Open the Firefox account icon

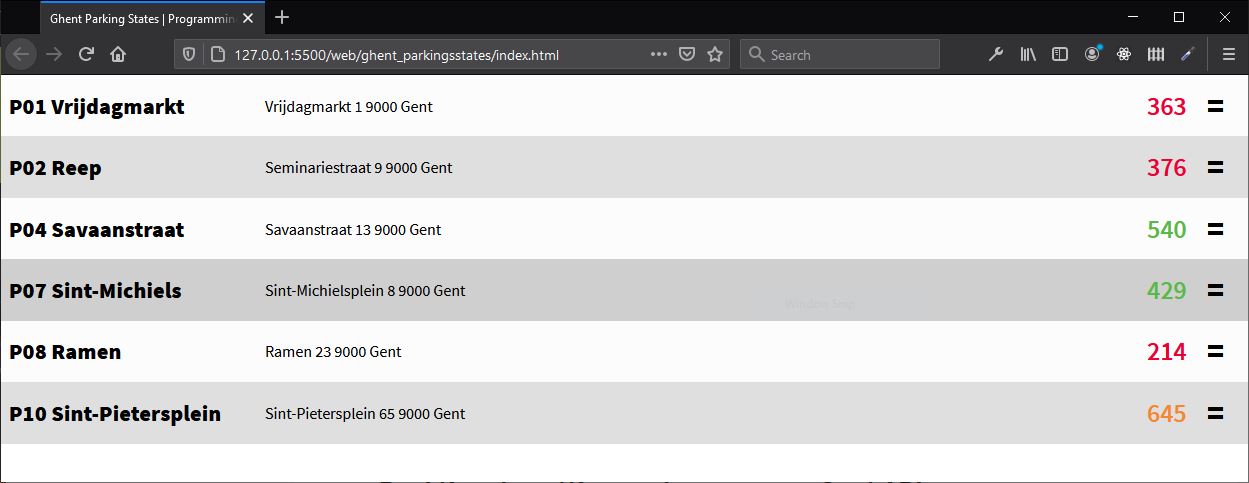click(1092, 55)
